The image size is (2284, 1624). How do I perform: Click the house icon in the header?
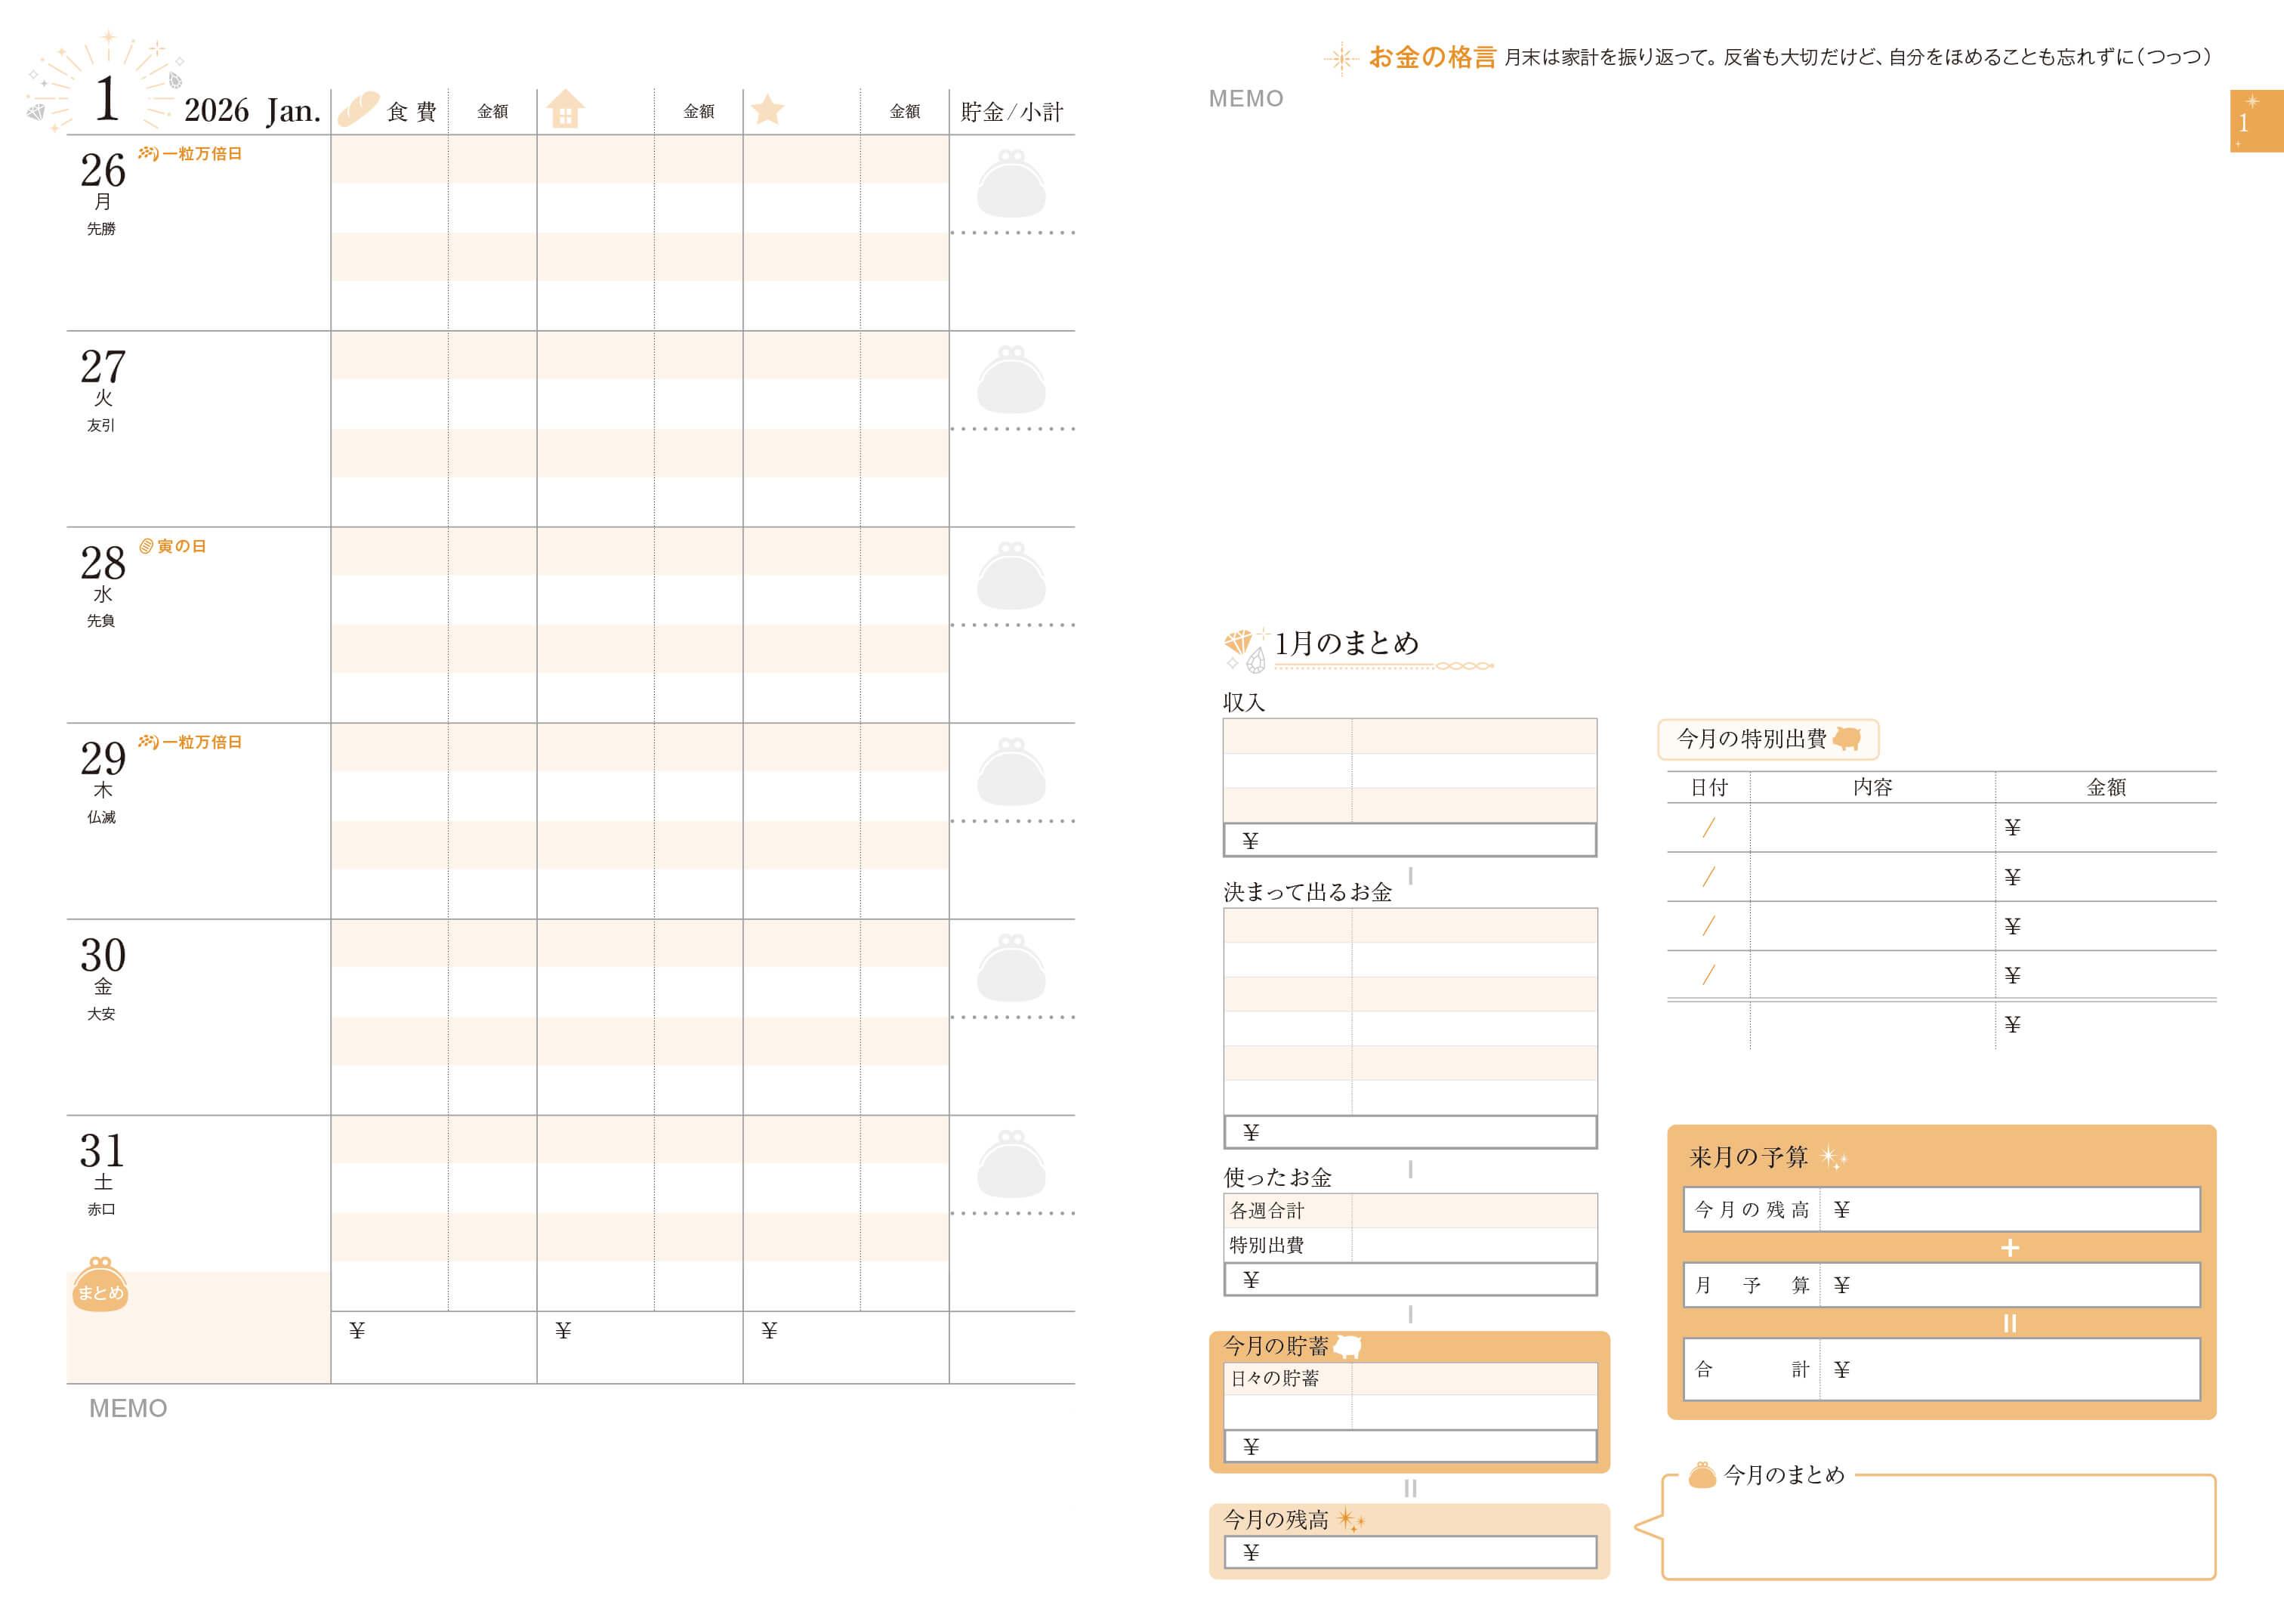point(565,109)
